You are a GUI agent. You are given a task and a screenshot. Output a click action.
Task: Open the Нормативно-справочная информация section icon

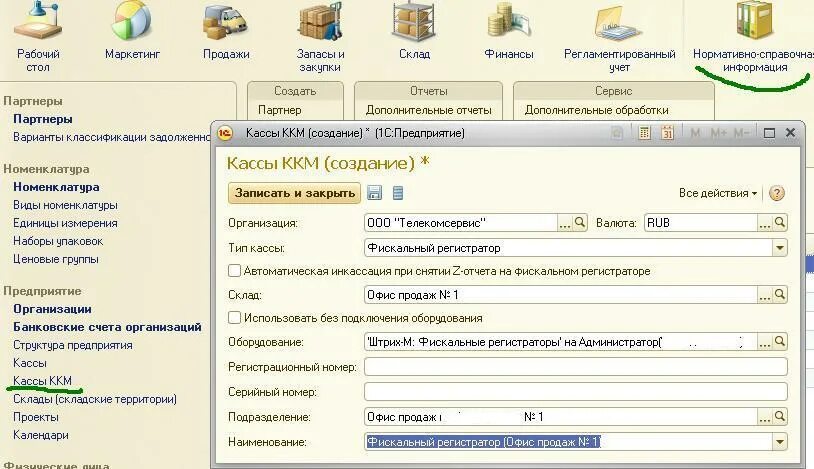tap(755, 21)
